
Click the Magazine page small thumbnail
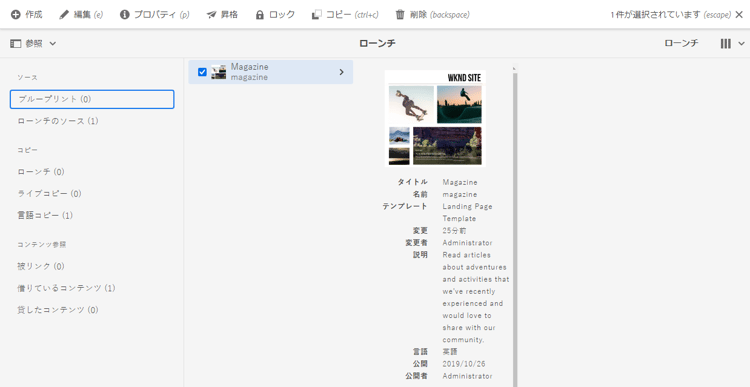tap(219, 72)
